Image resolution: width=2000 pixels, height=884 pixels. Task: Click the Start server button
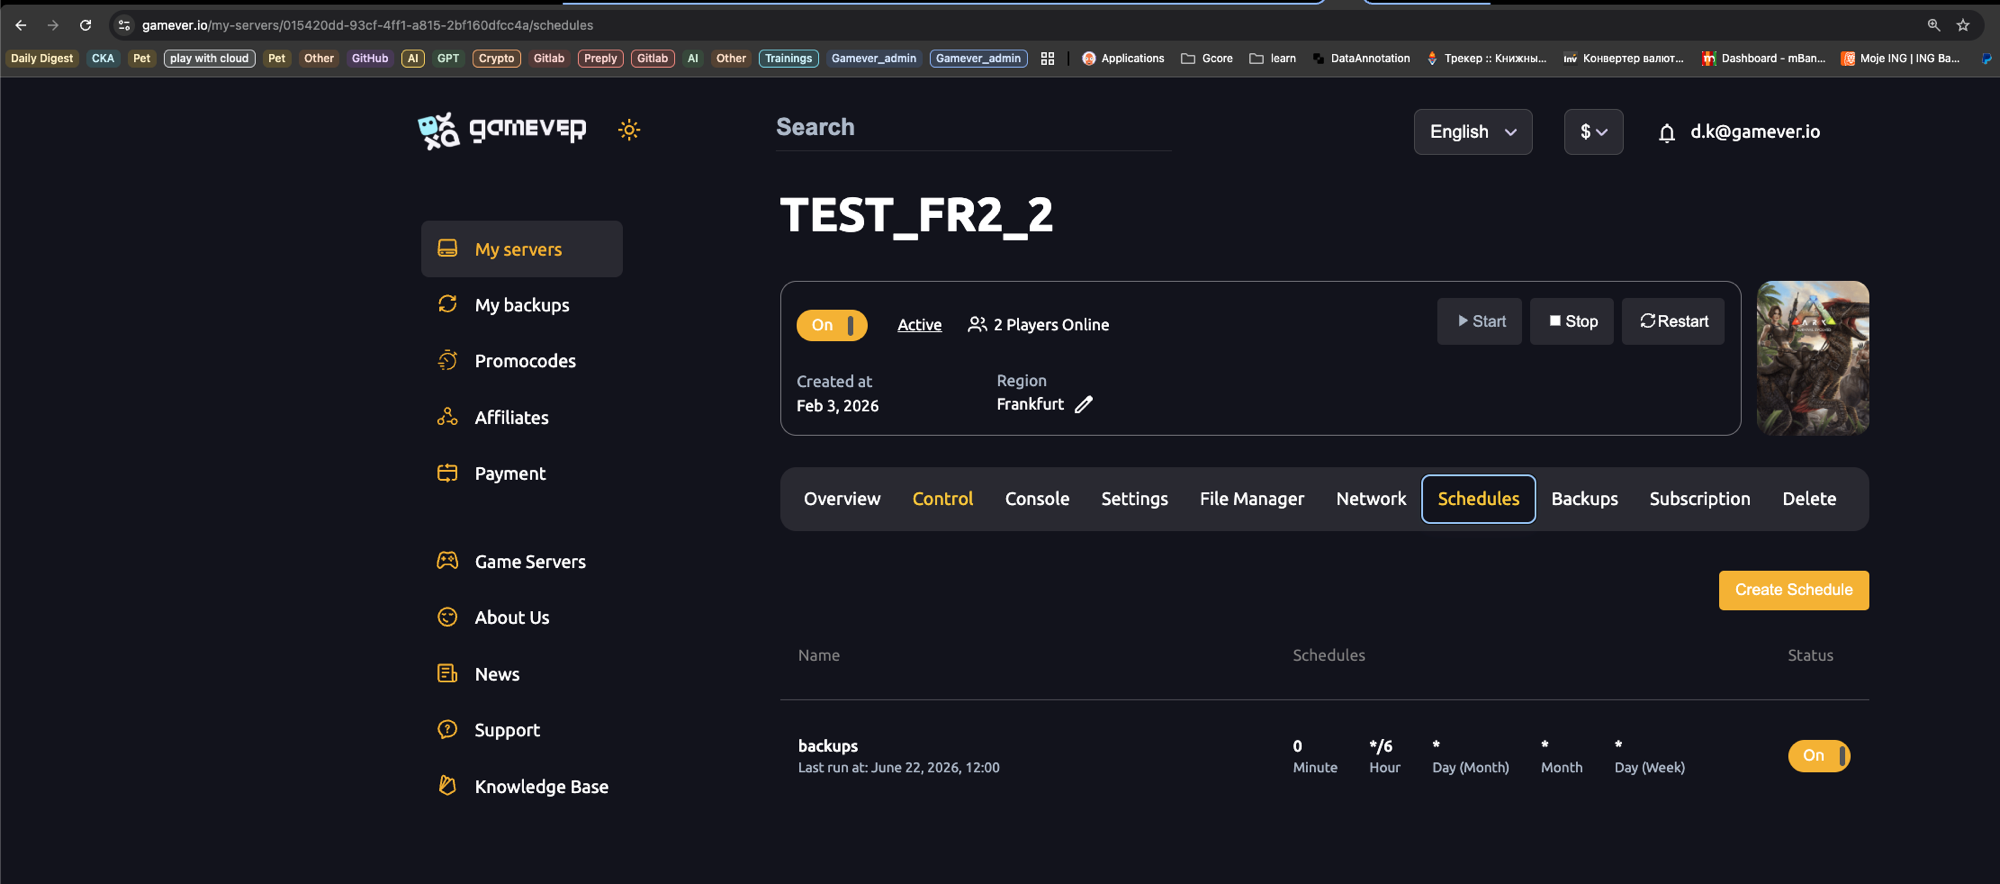click(x=1480, y=321)
